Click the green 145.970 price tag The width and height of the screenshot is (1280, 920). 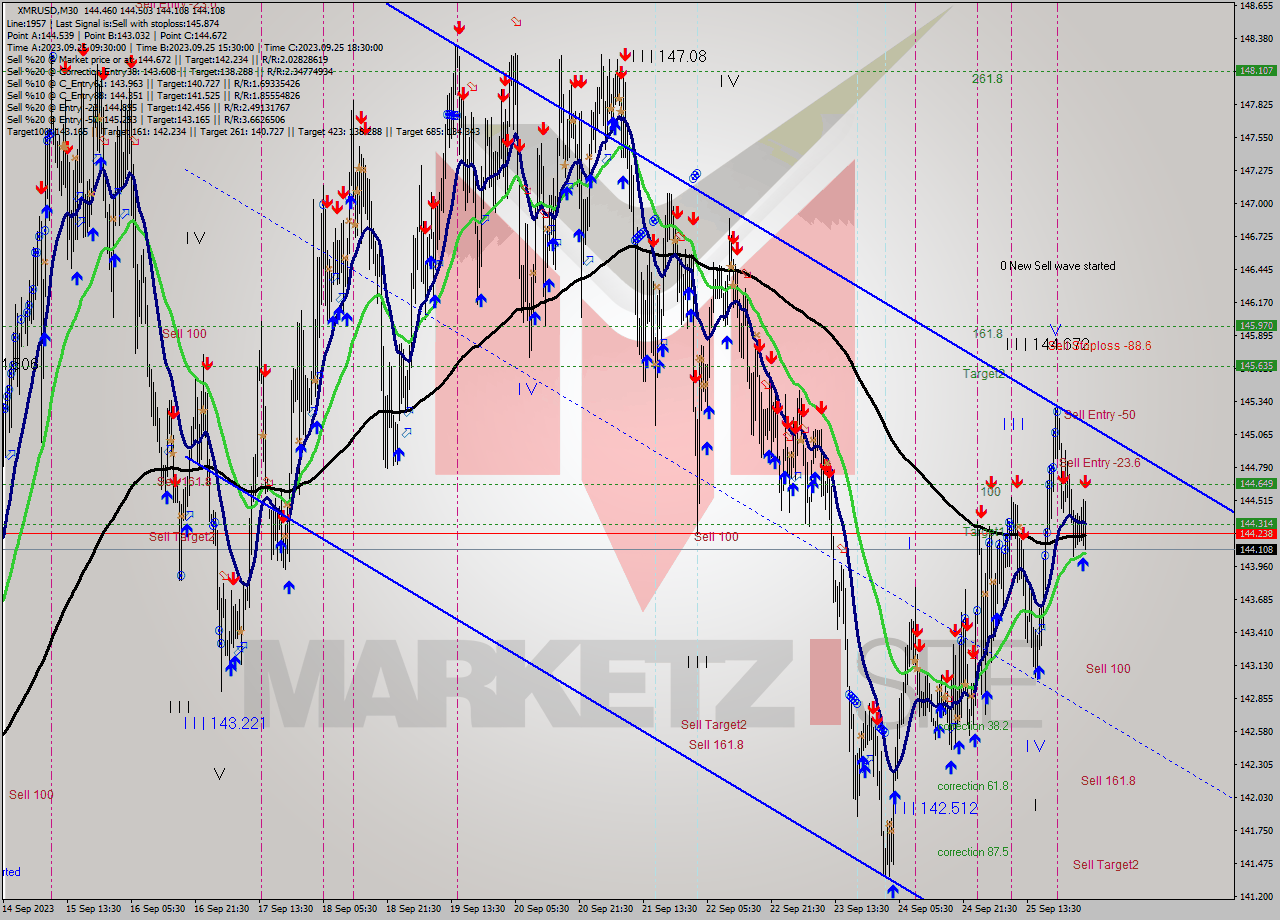pos(1256,326)
